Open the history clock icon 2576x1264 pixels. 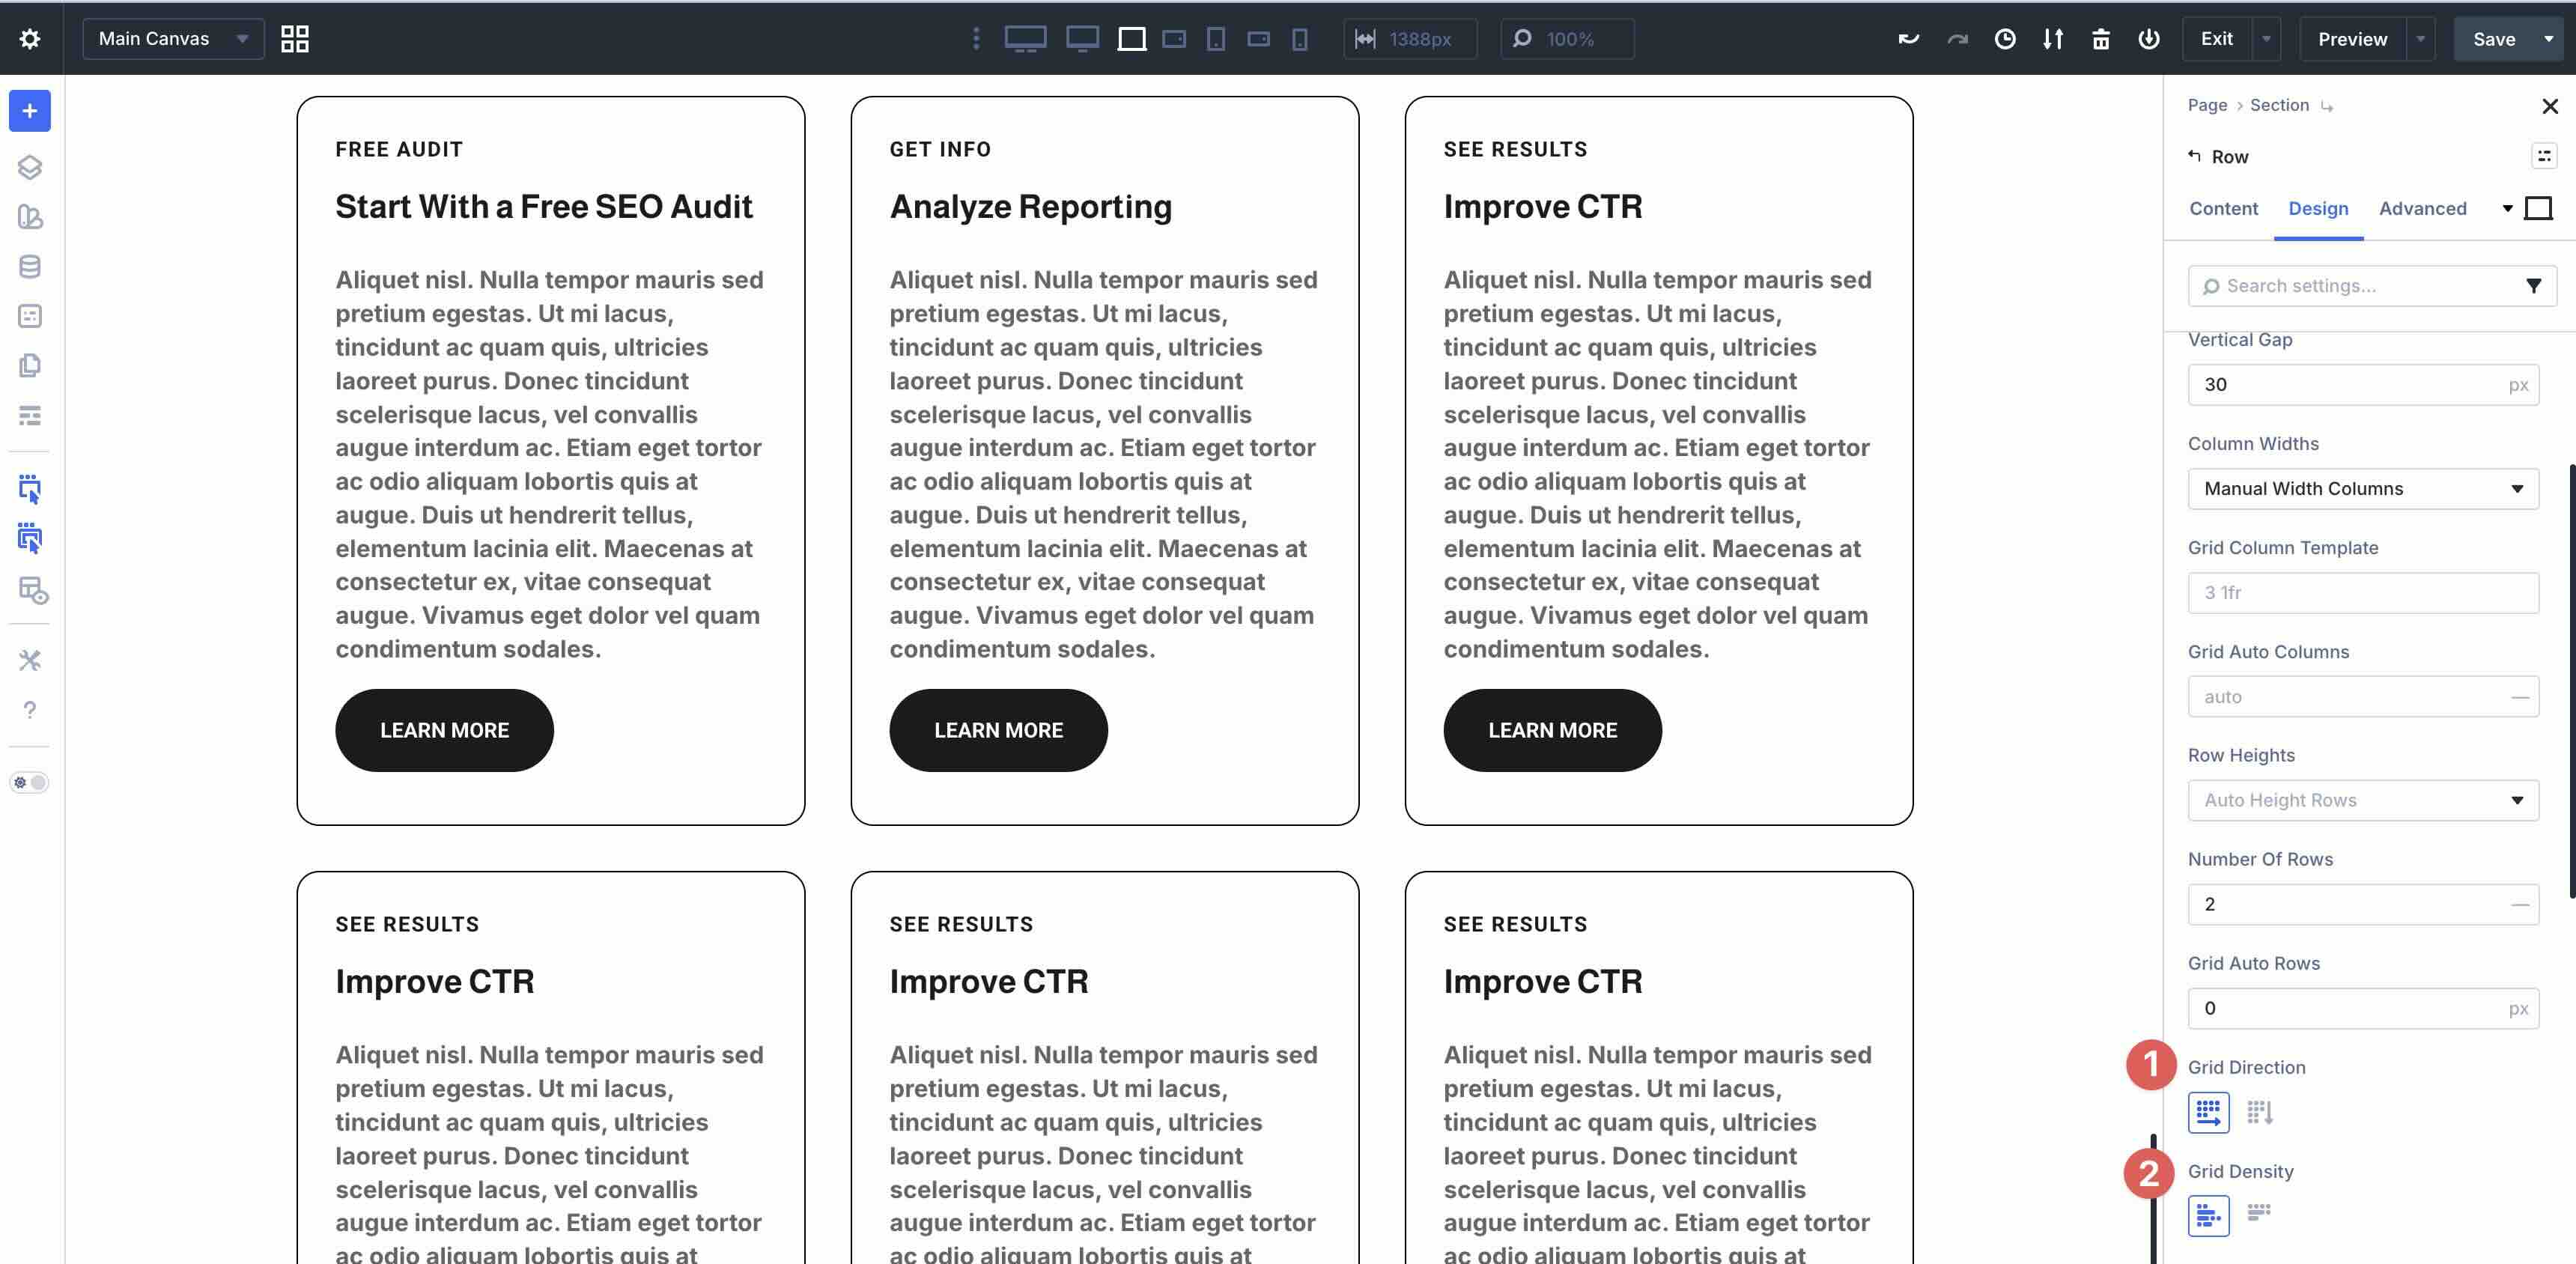coord(2004,39)
